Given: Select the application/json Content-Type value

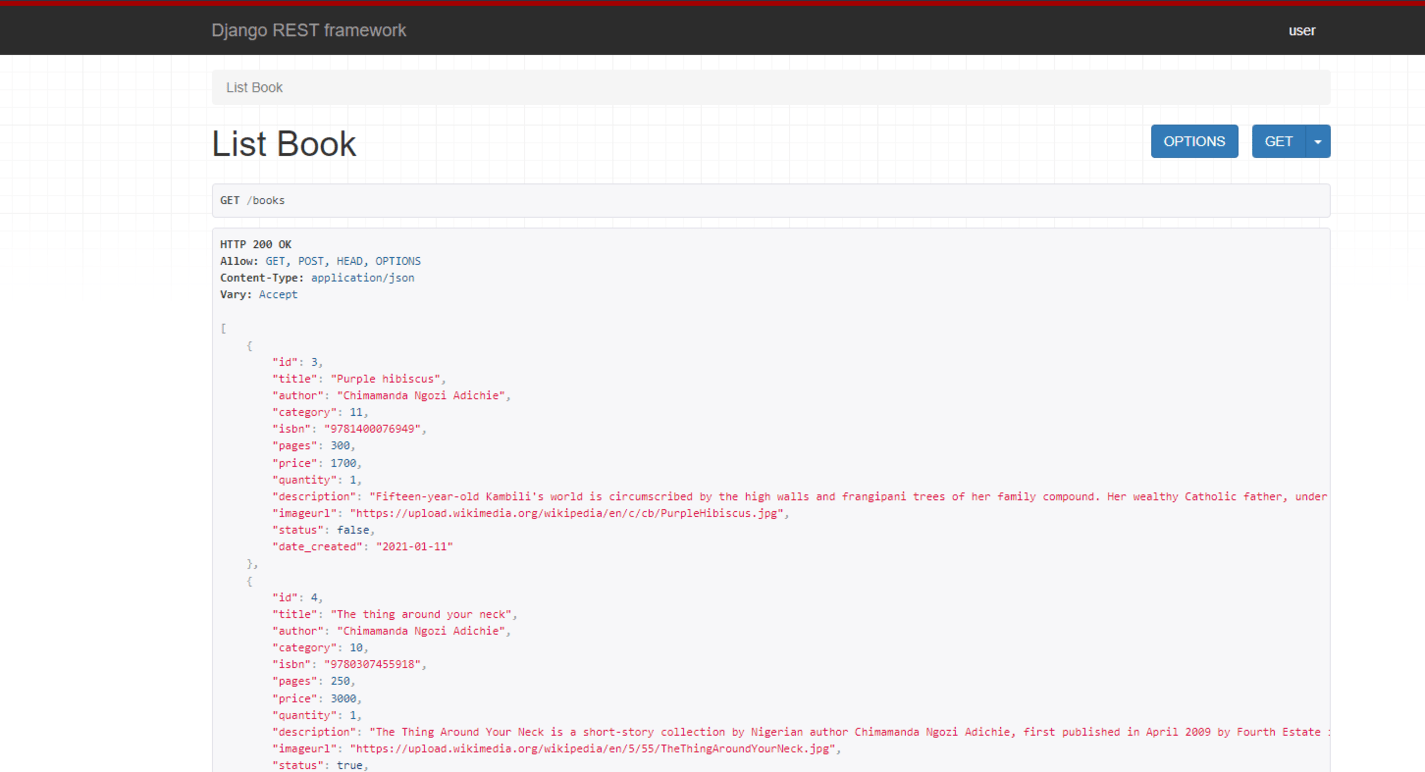Looking at the screenshot, I should point(362,277).
